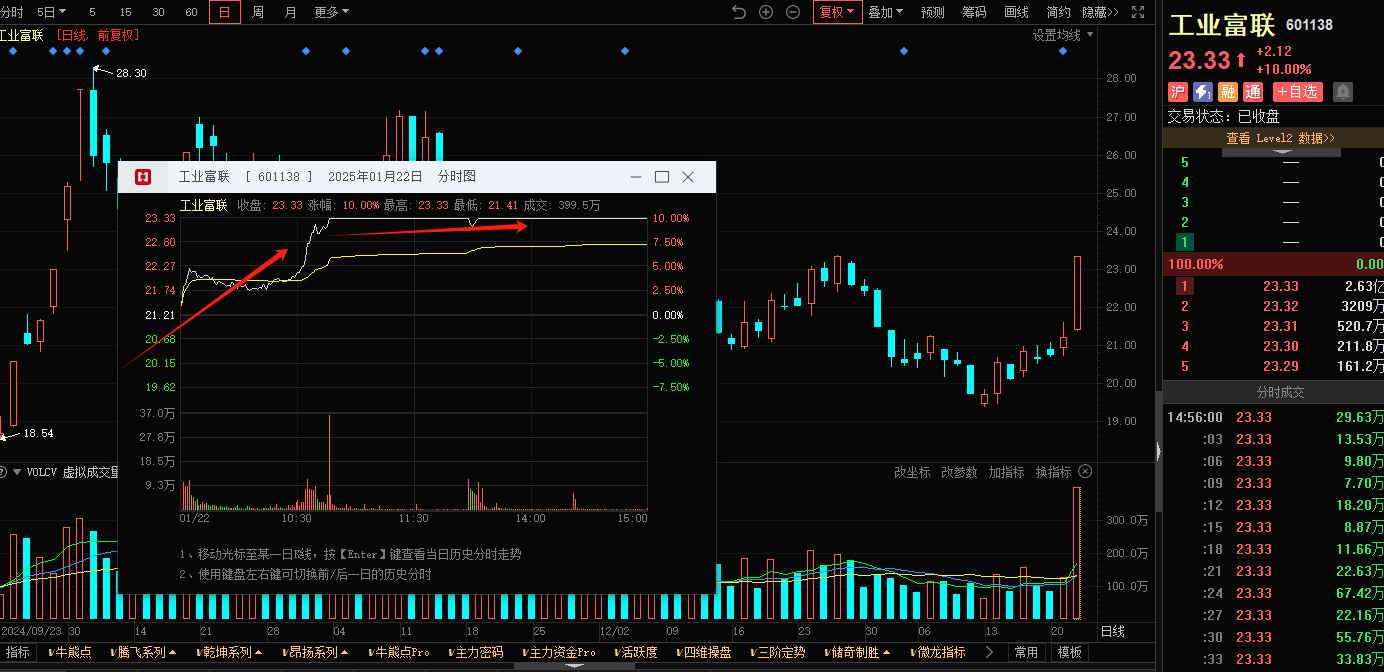Select the 牛熊点Pro indicator tab
Screen dimensions: 1384x672
tap(398, 652)
